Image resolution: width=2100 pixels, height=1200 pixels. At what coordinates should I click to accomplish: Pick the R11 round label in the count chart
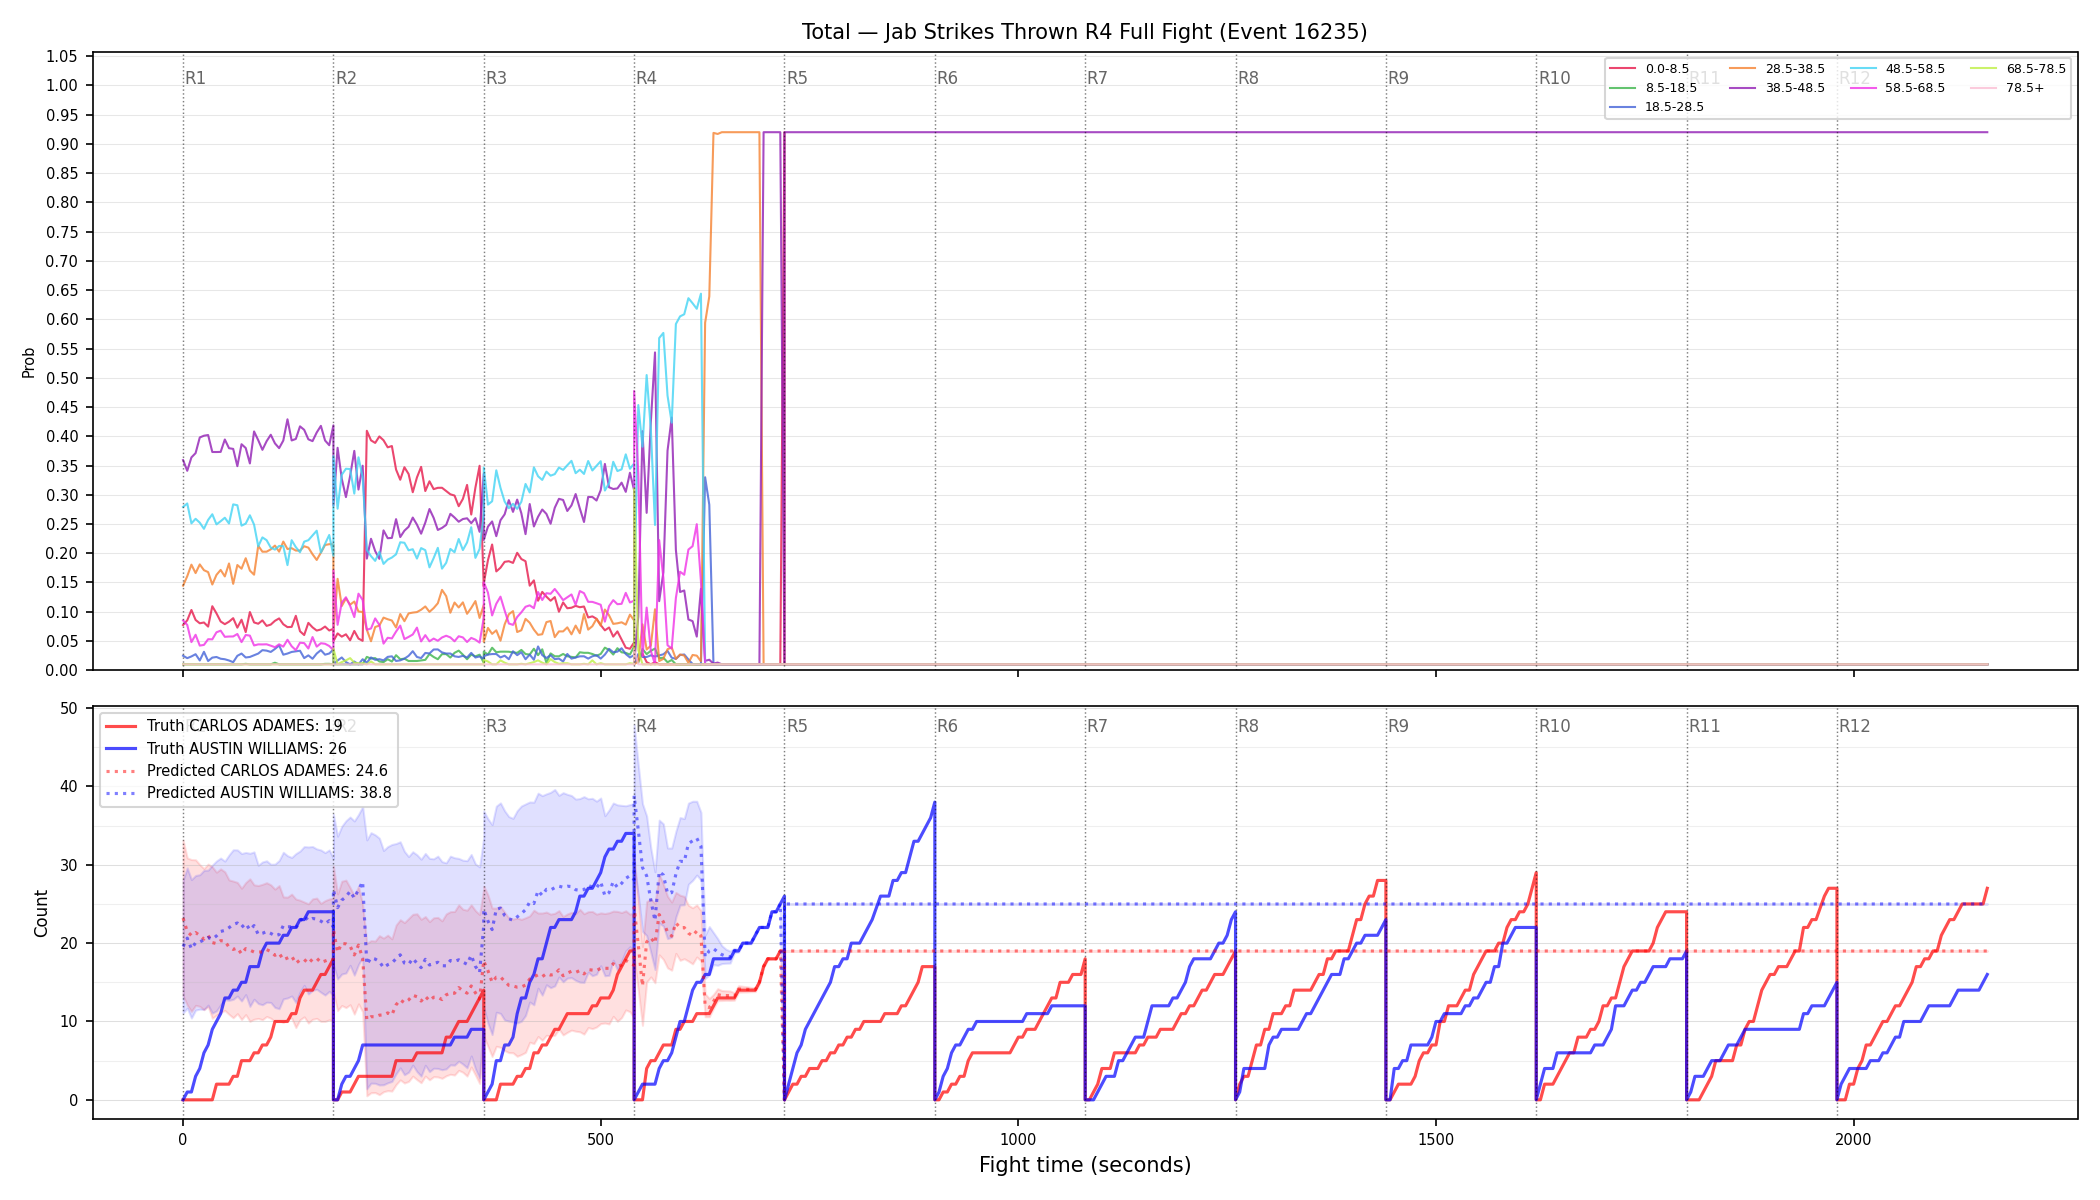pyautogui.click(x=1704, y=726)
